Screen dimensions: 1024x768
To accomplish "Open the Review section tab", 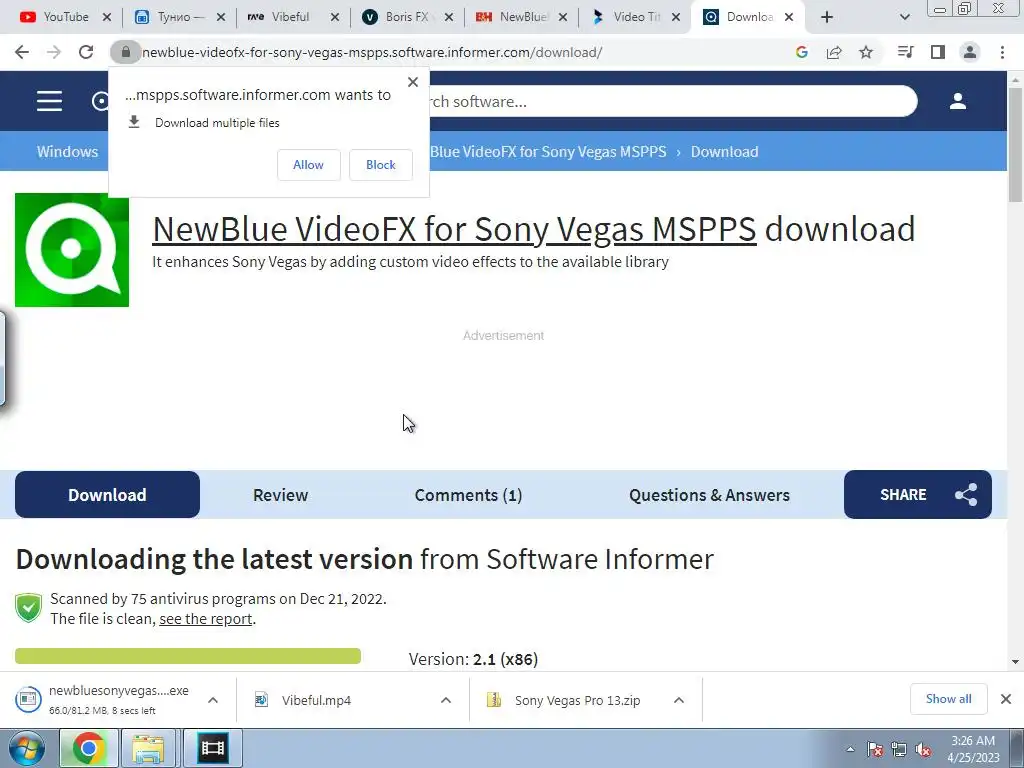I will [x=280, y=495].
